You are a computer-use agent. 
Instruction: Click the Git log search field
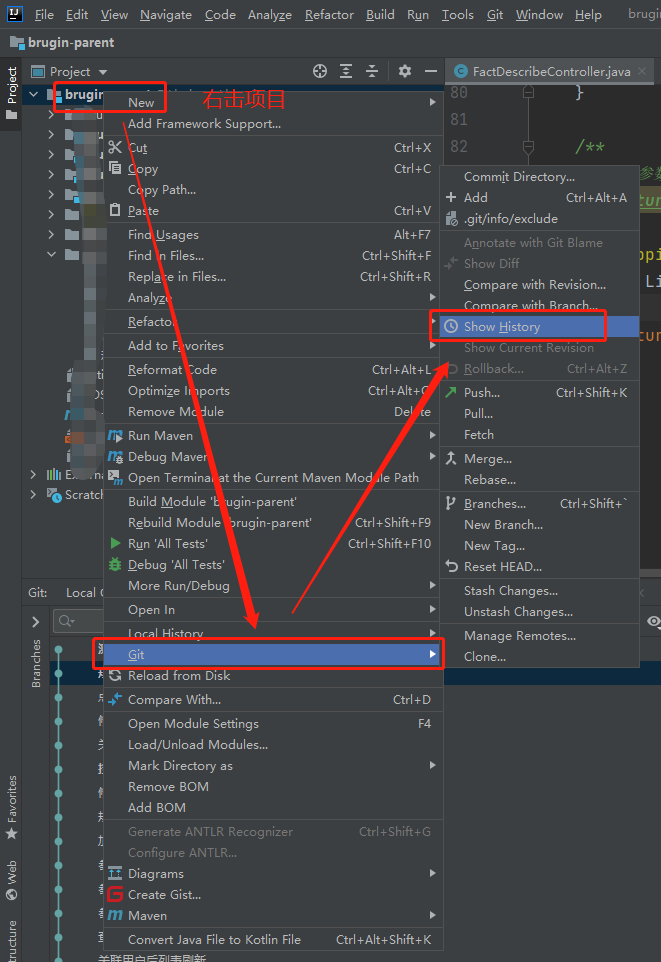coord(79,621)
